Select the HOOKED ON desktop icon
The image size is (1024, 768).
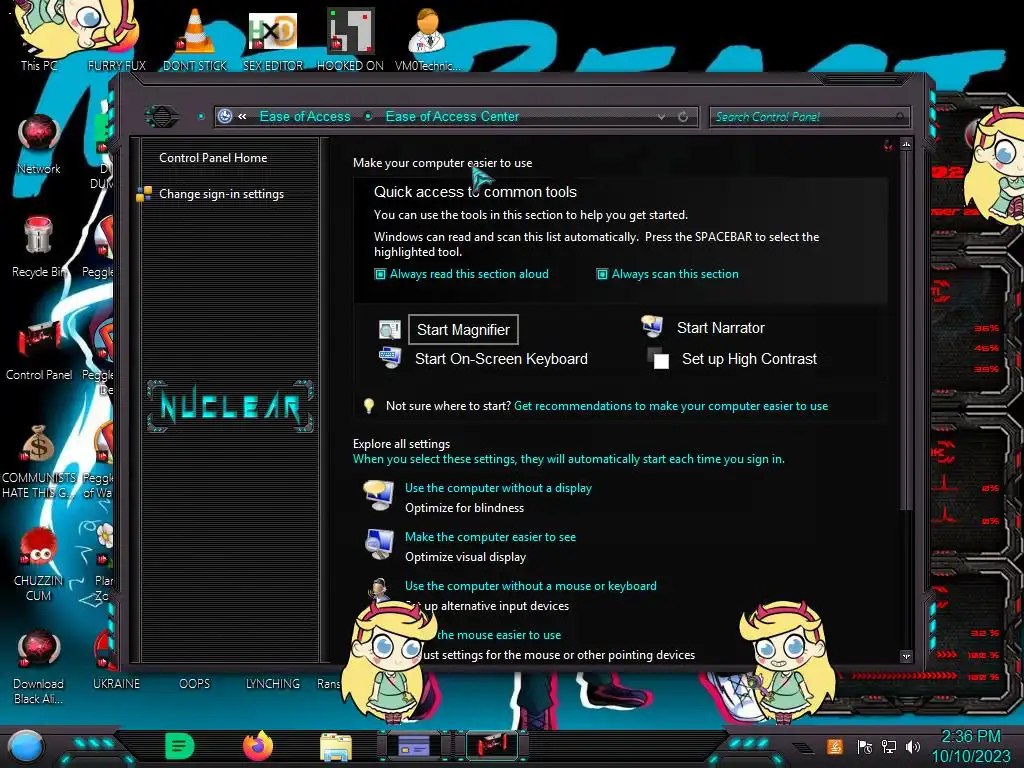tap(350, 39)
